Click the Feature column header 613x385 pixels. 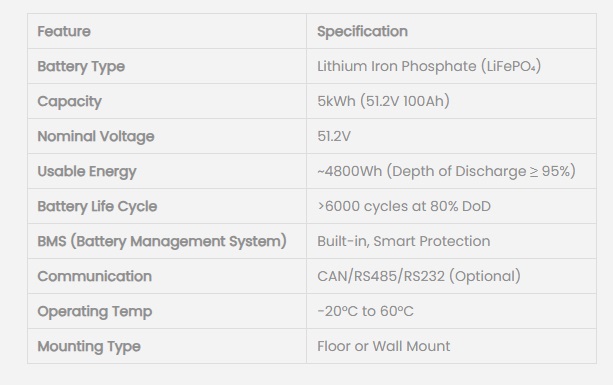click(x=64, y=31)
